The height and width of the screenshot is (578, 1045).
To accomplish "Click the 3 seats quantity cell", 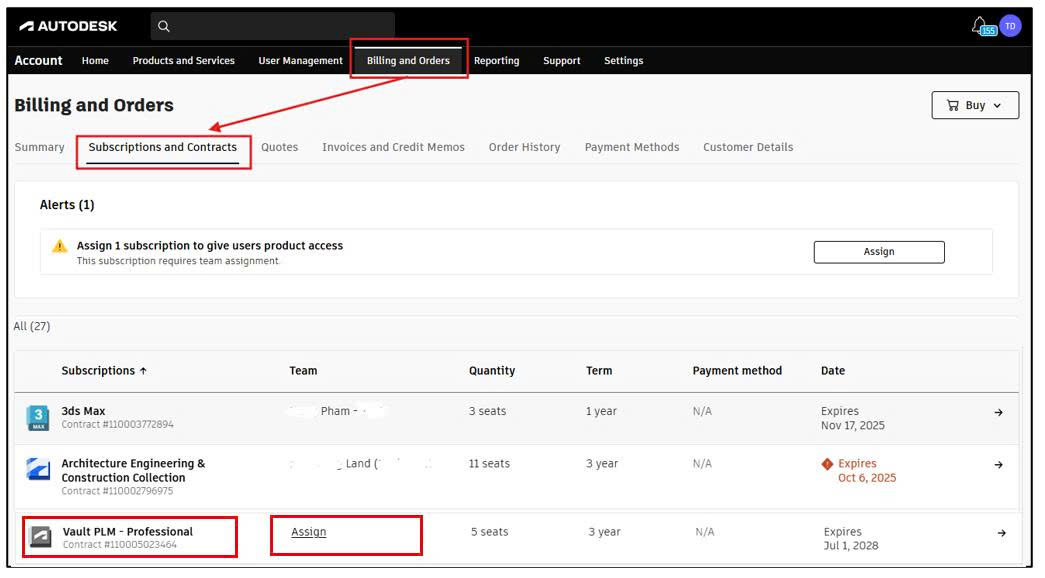I will 487,411.
